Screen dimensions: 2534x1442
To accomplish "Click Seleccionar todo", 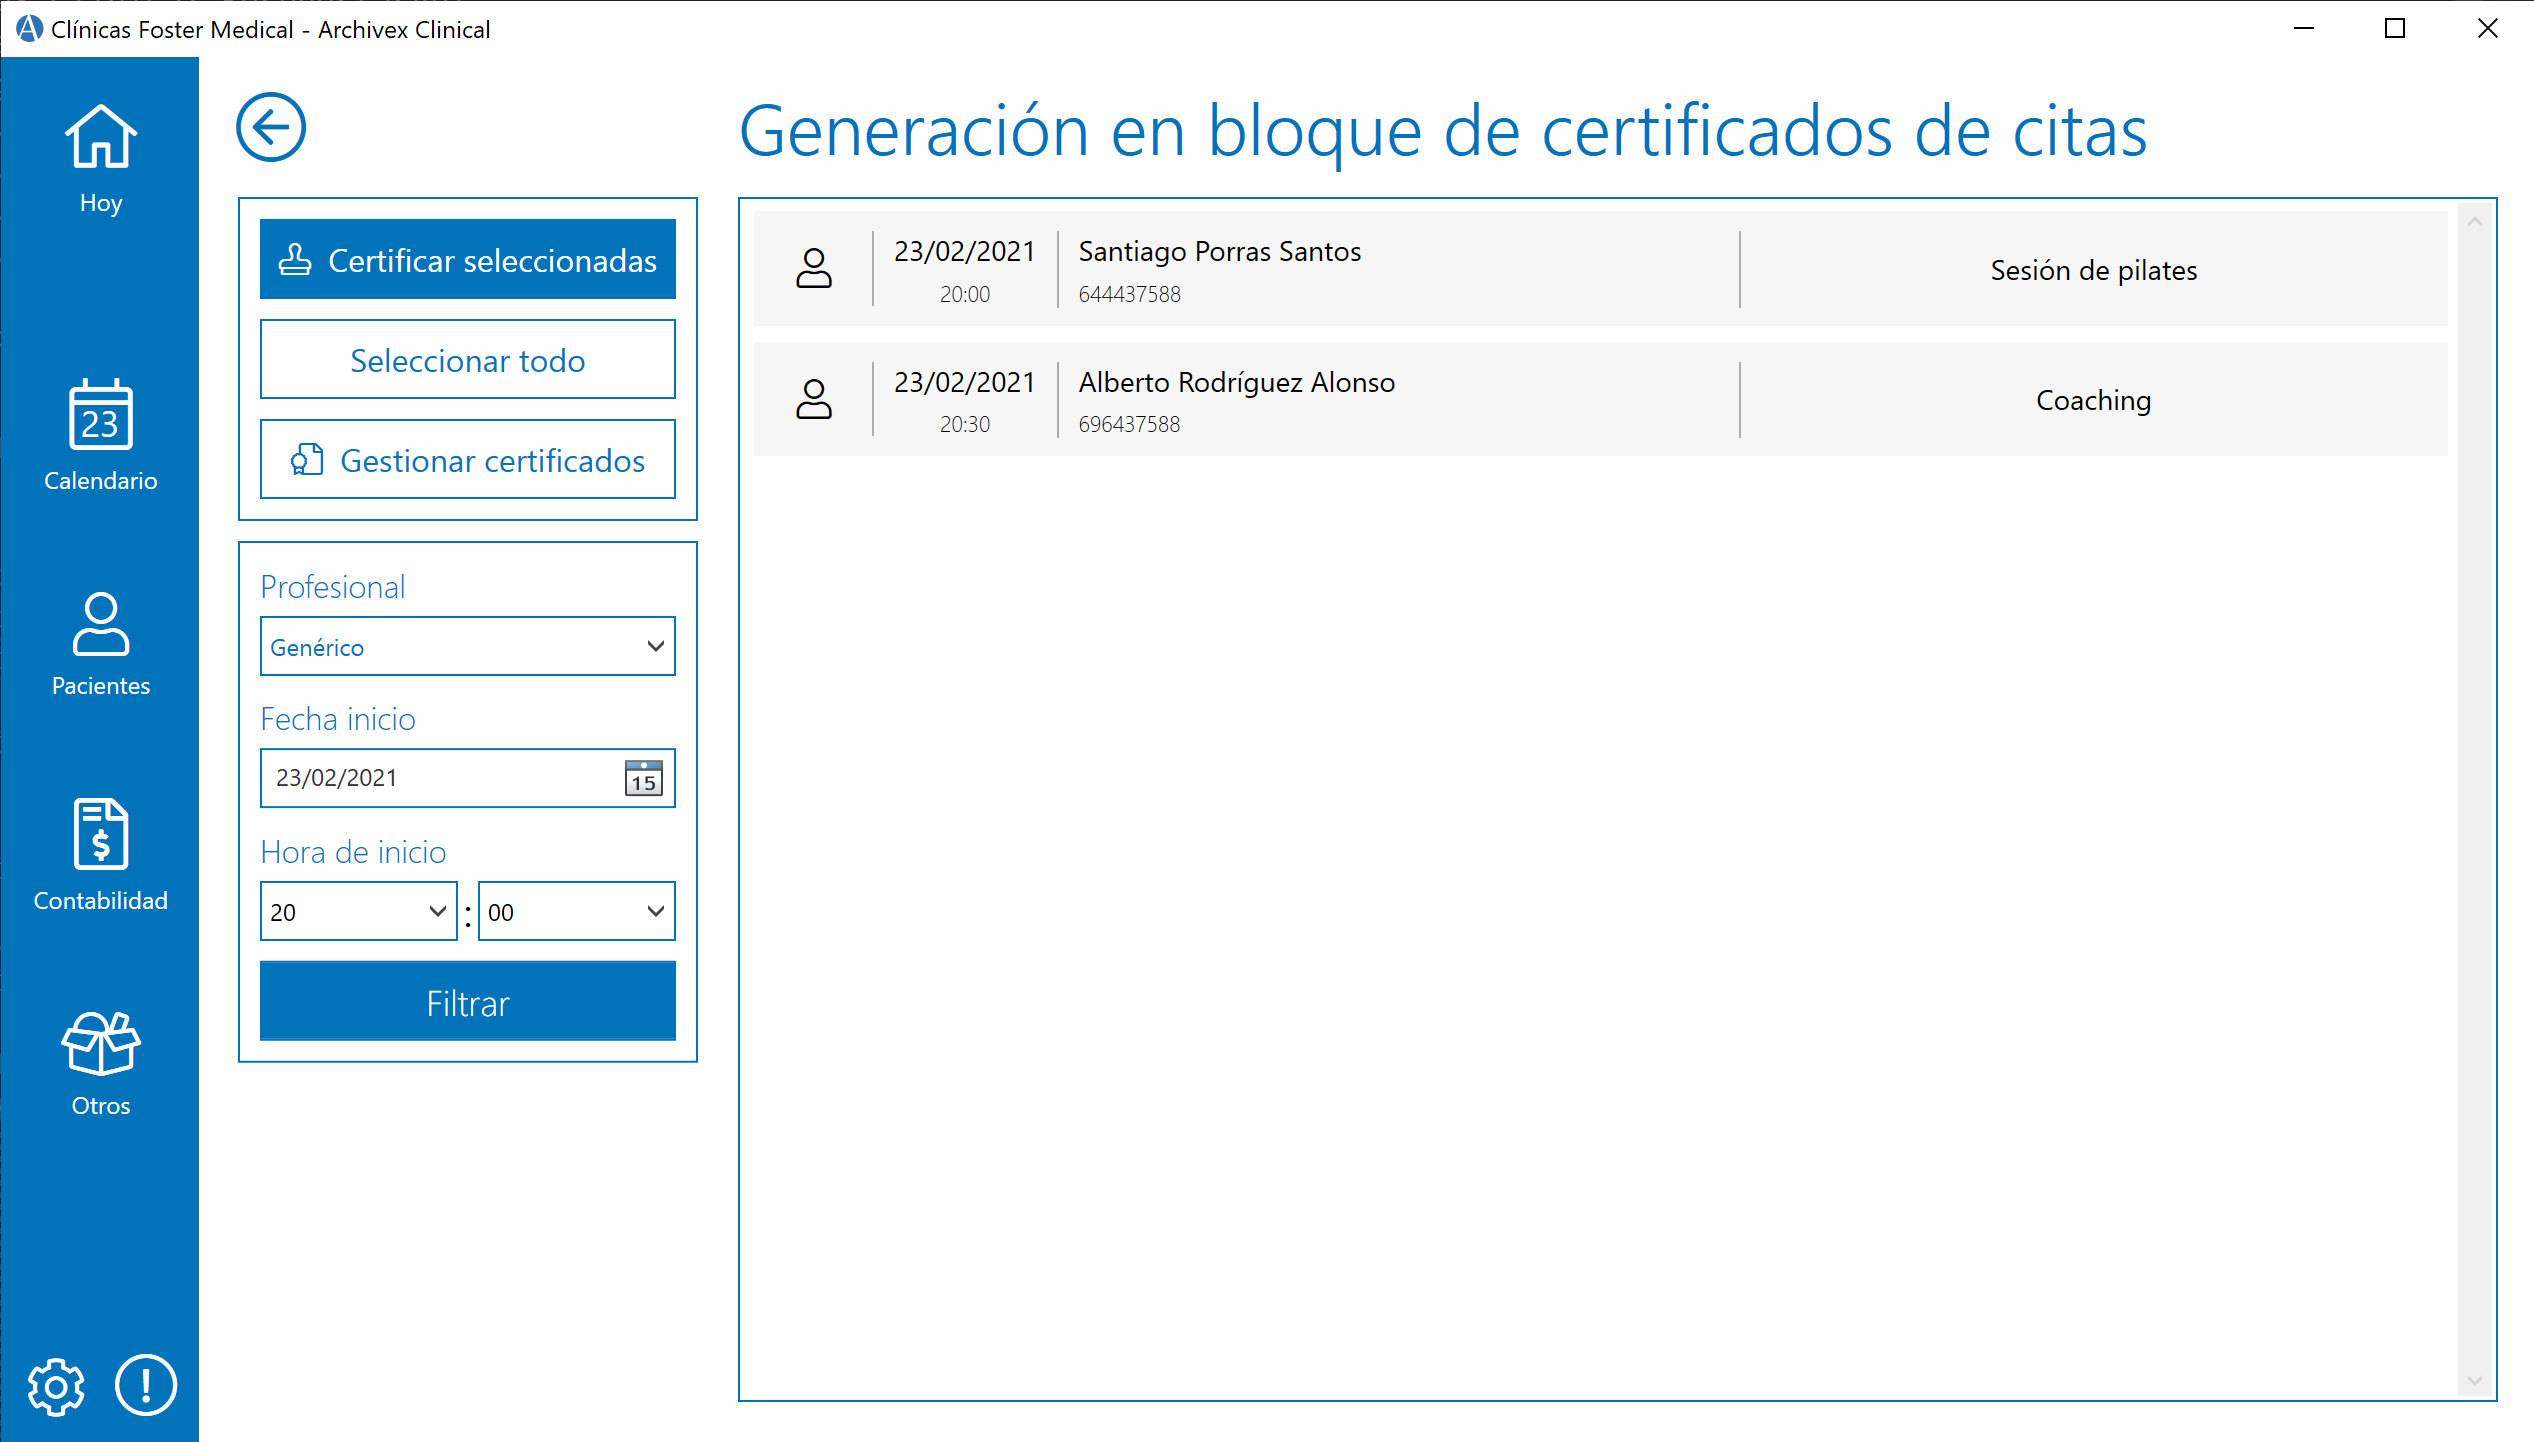I will click(467, 359).
